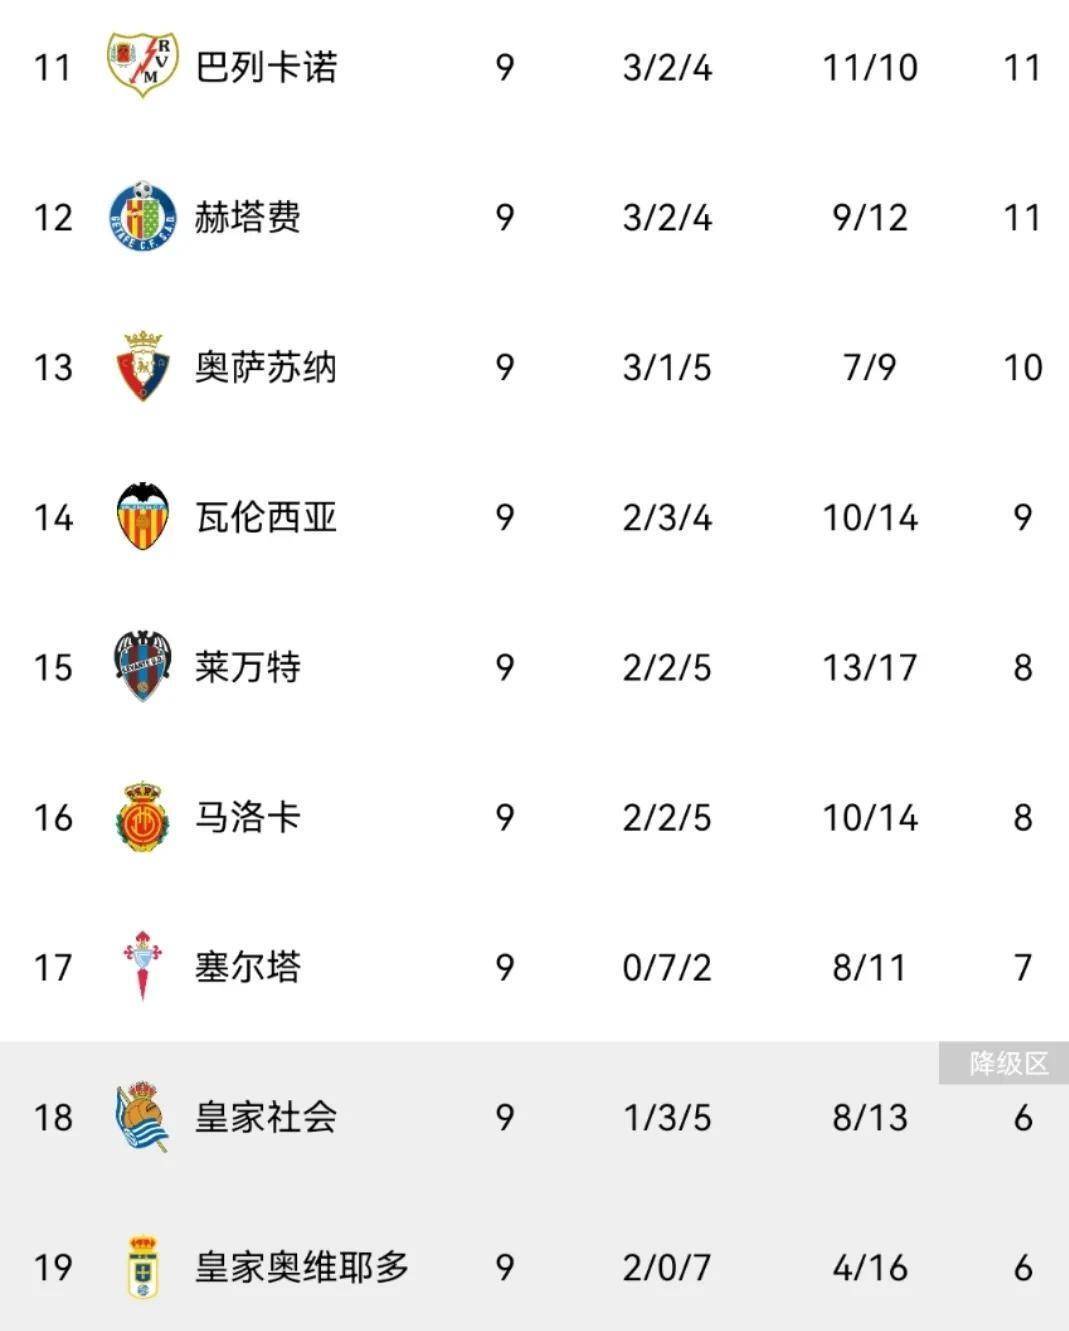Screen dimensions: 1069x1331
Task: Tap the Valencia bat crest
Action: pos(143,516)
